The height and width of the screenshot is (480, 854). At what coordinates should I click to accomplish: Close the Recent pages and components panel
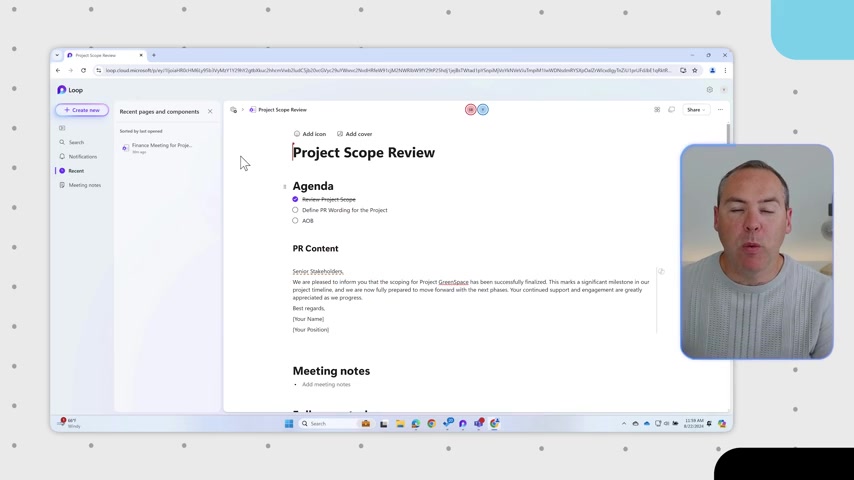(210, 112)
